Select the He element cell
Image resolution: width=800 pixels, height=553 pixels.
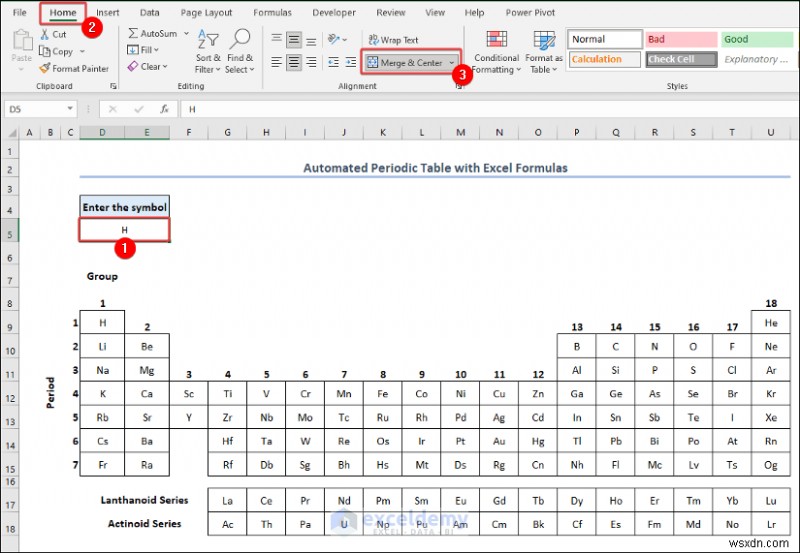pyautogui.click(x=771, y=322)
